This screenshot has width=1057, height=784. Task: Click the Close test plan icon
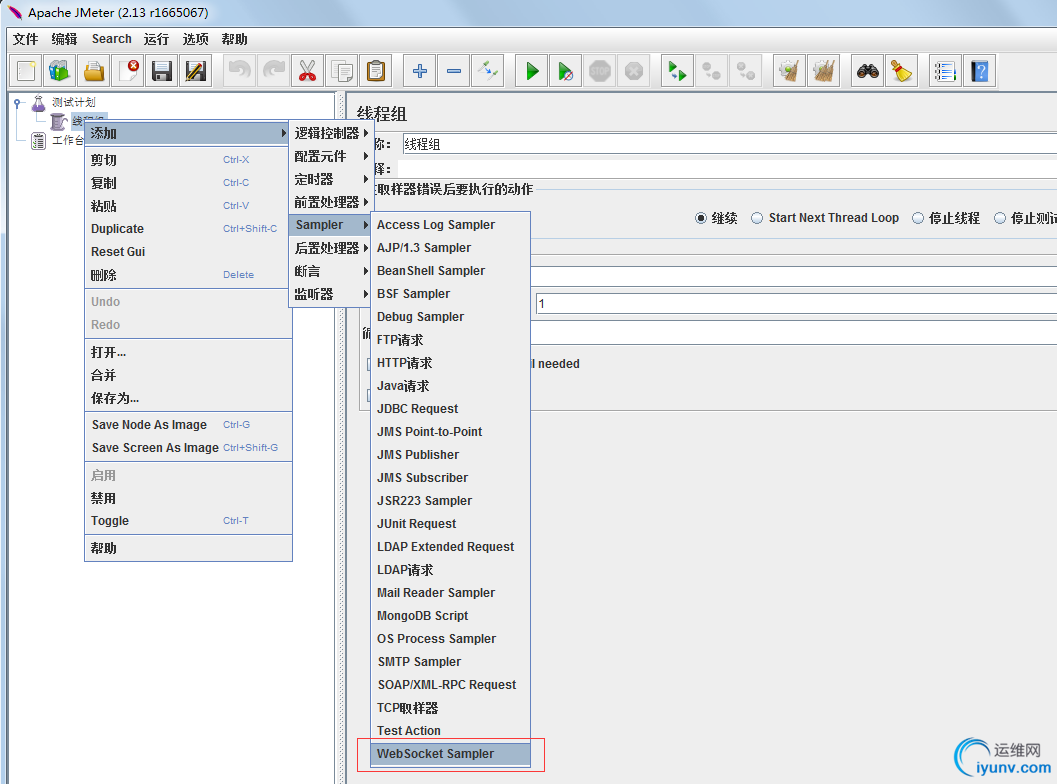click(128, 71)
